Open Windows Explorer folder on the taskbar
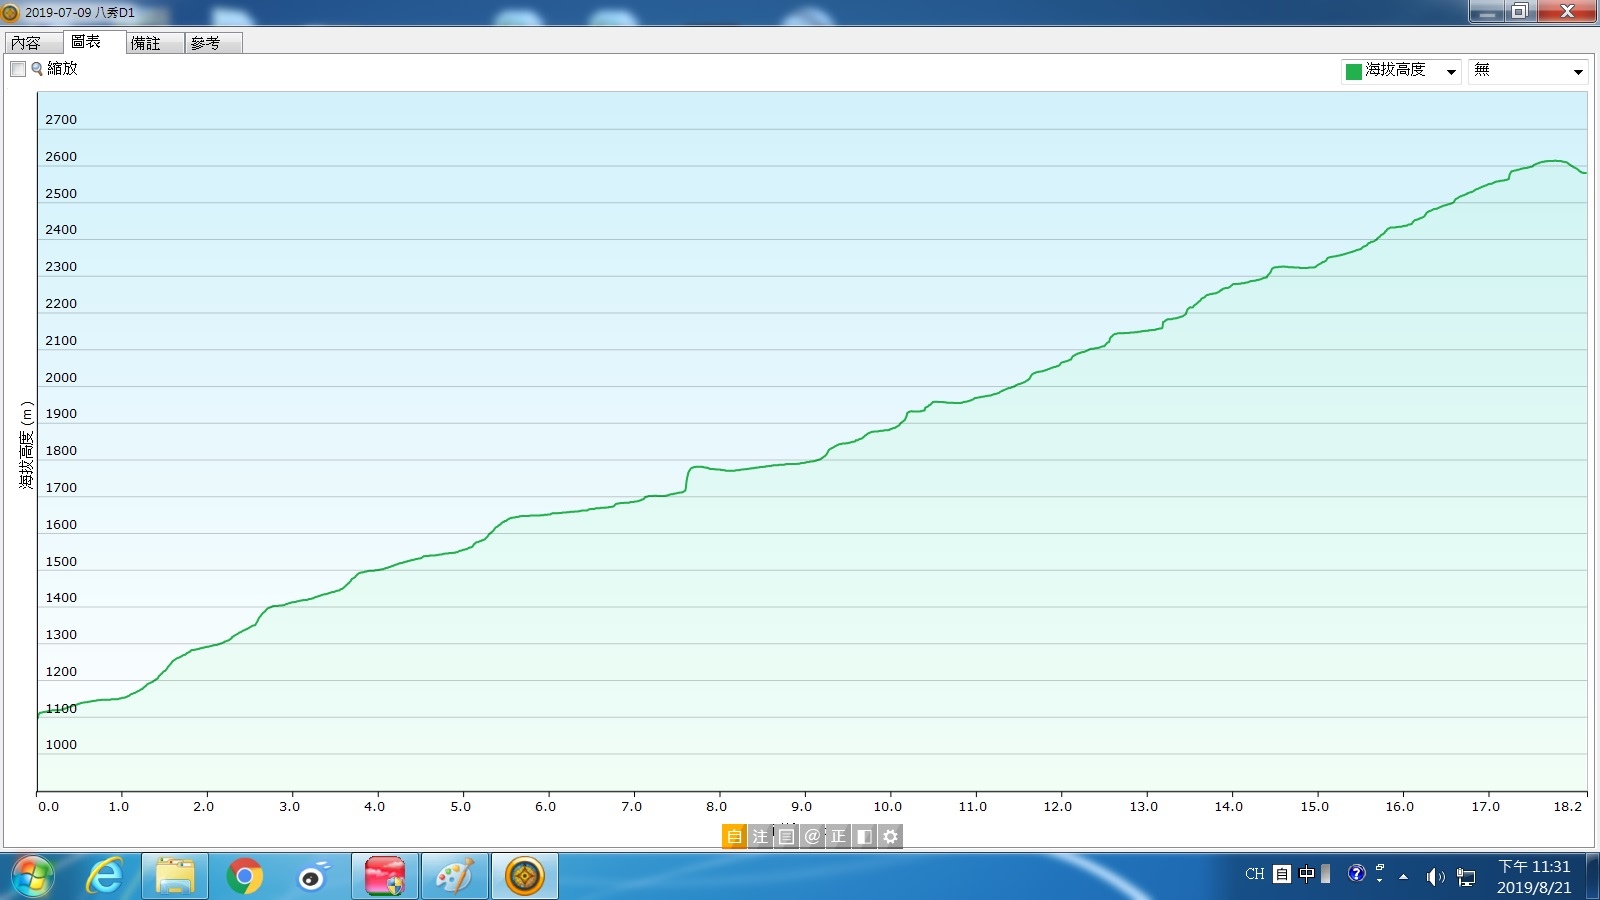Viewport: 1600px width, 900px height. coord(175,877)
